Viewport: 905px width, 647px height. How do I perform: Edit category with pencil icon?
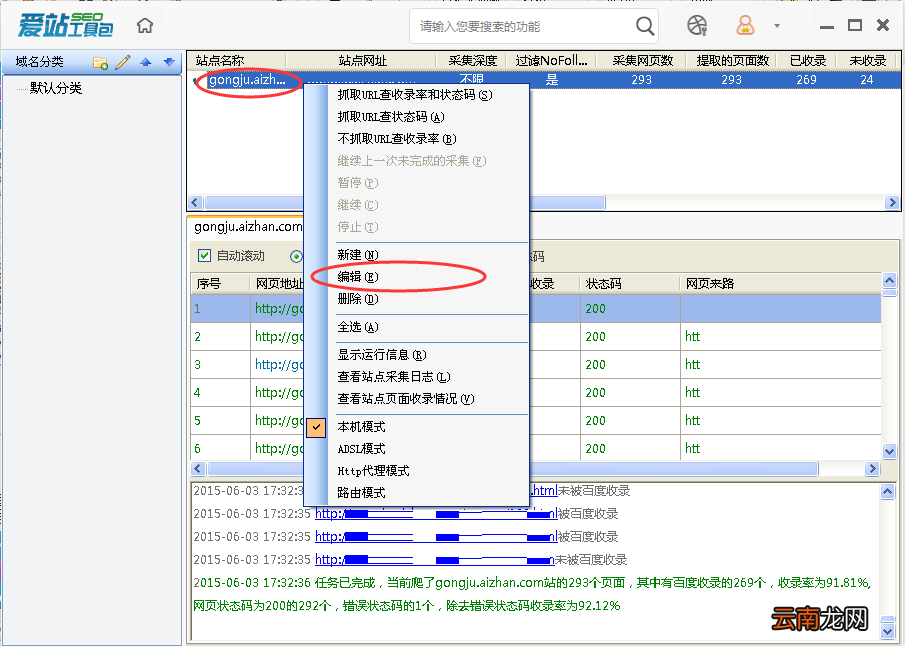tap(123, 62)
